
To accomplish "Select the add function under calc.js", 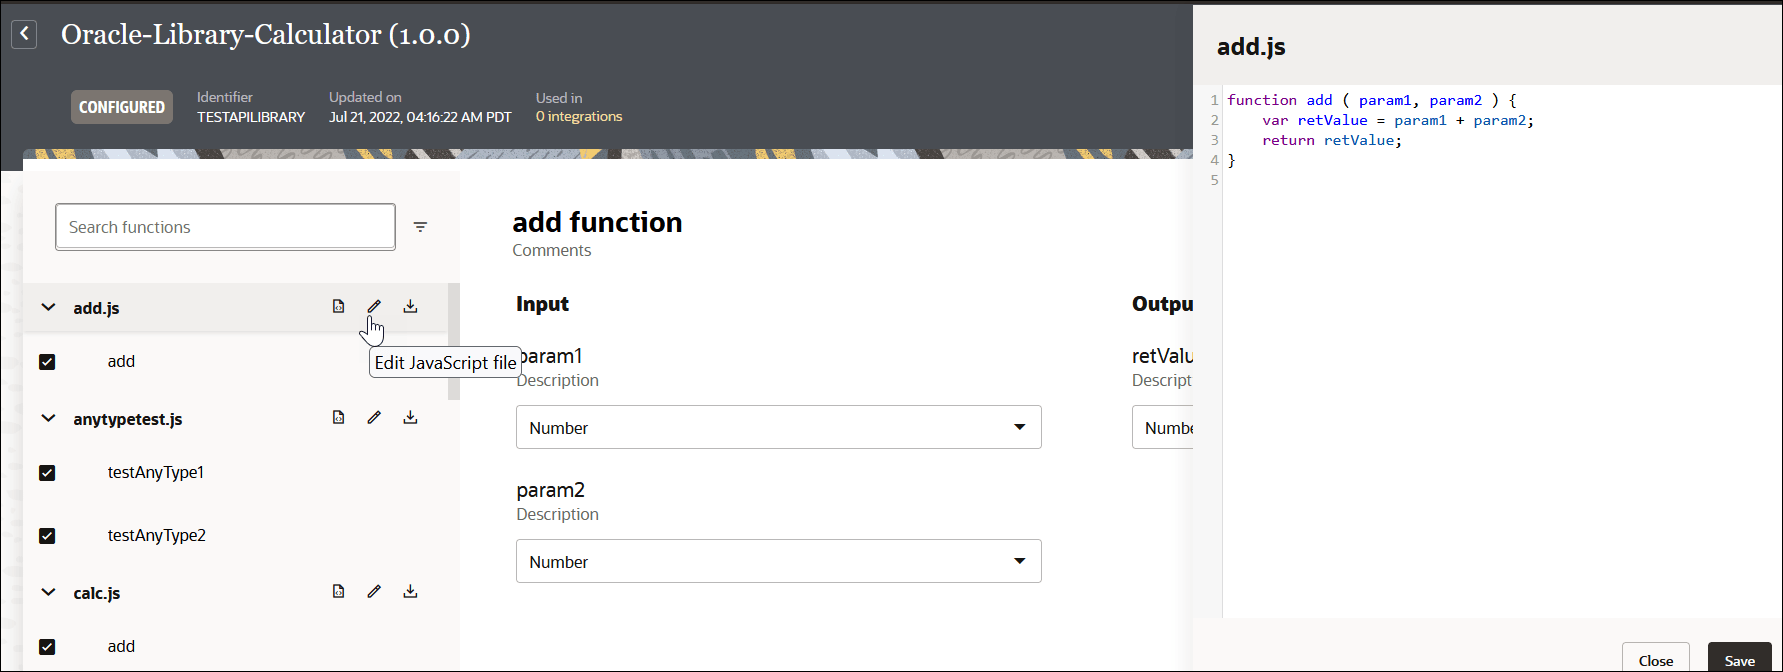I will (x=121, y=646).
